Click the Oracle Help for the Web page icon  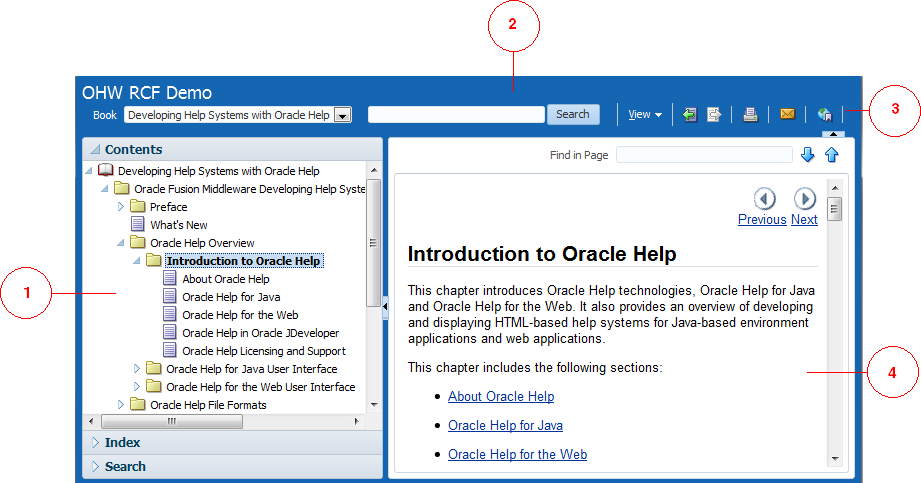pyautogui.click(x=170, y=314)
